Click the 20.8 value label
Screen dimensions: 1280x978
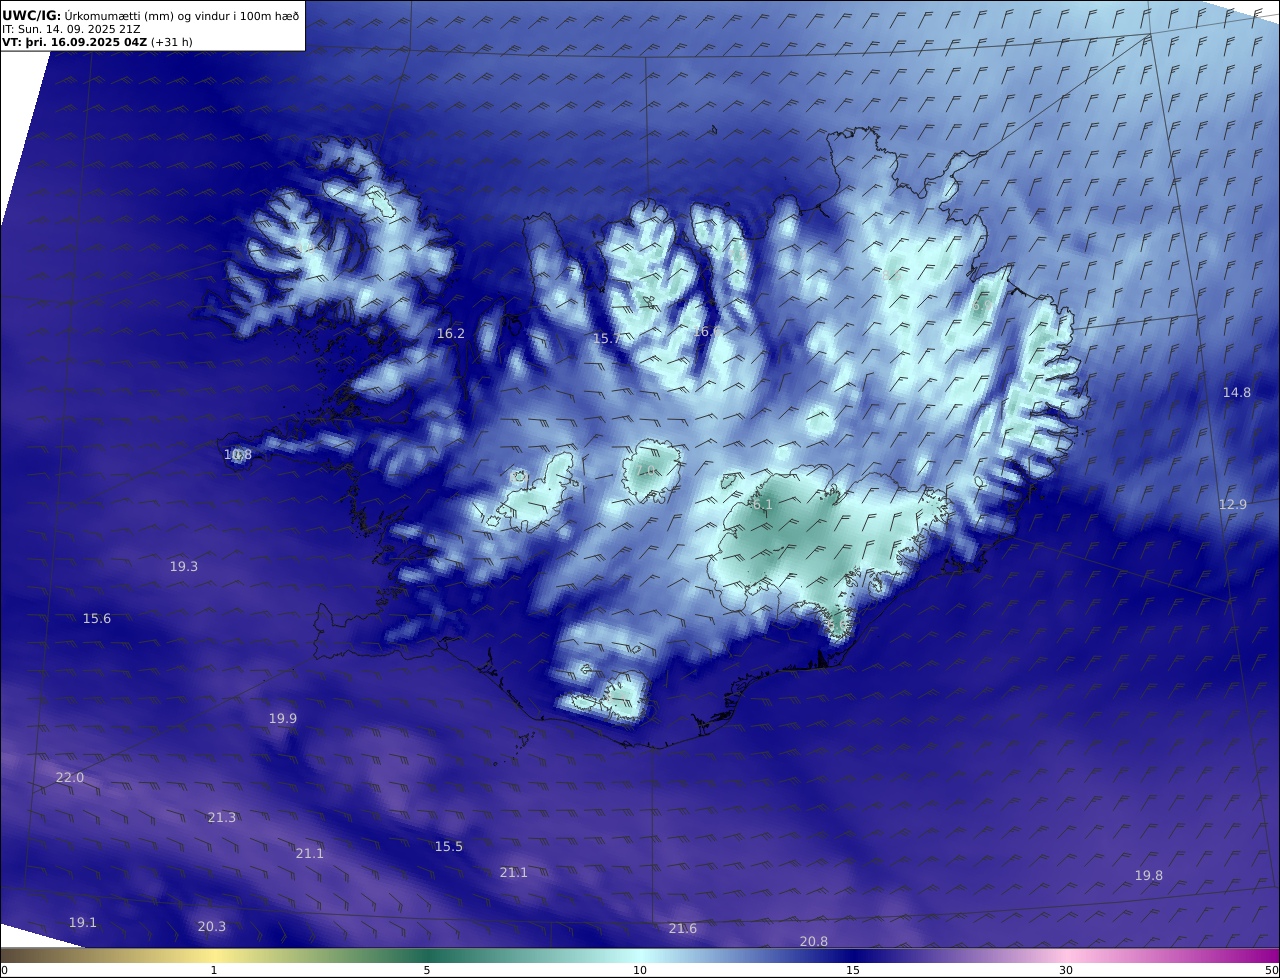tap(814, 942)
